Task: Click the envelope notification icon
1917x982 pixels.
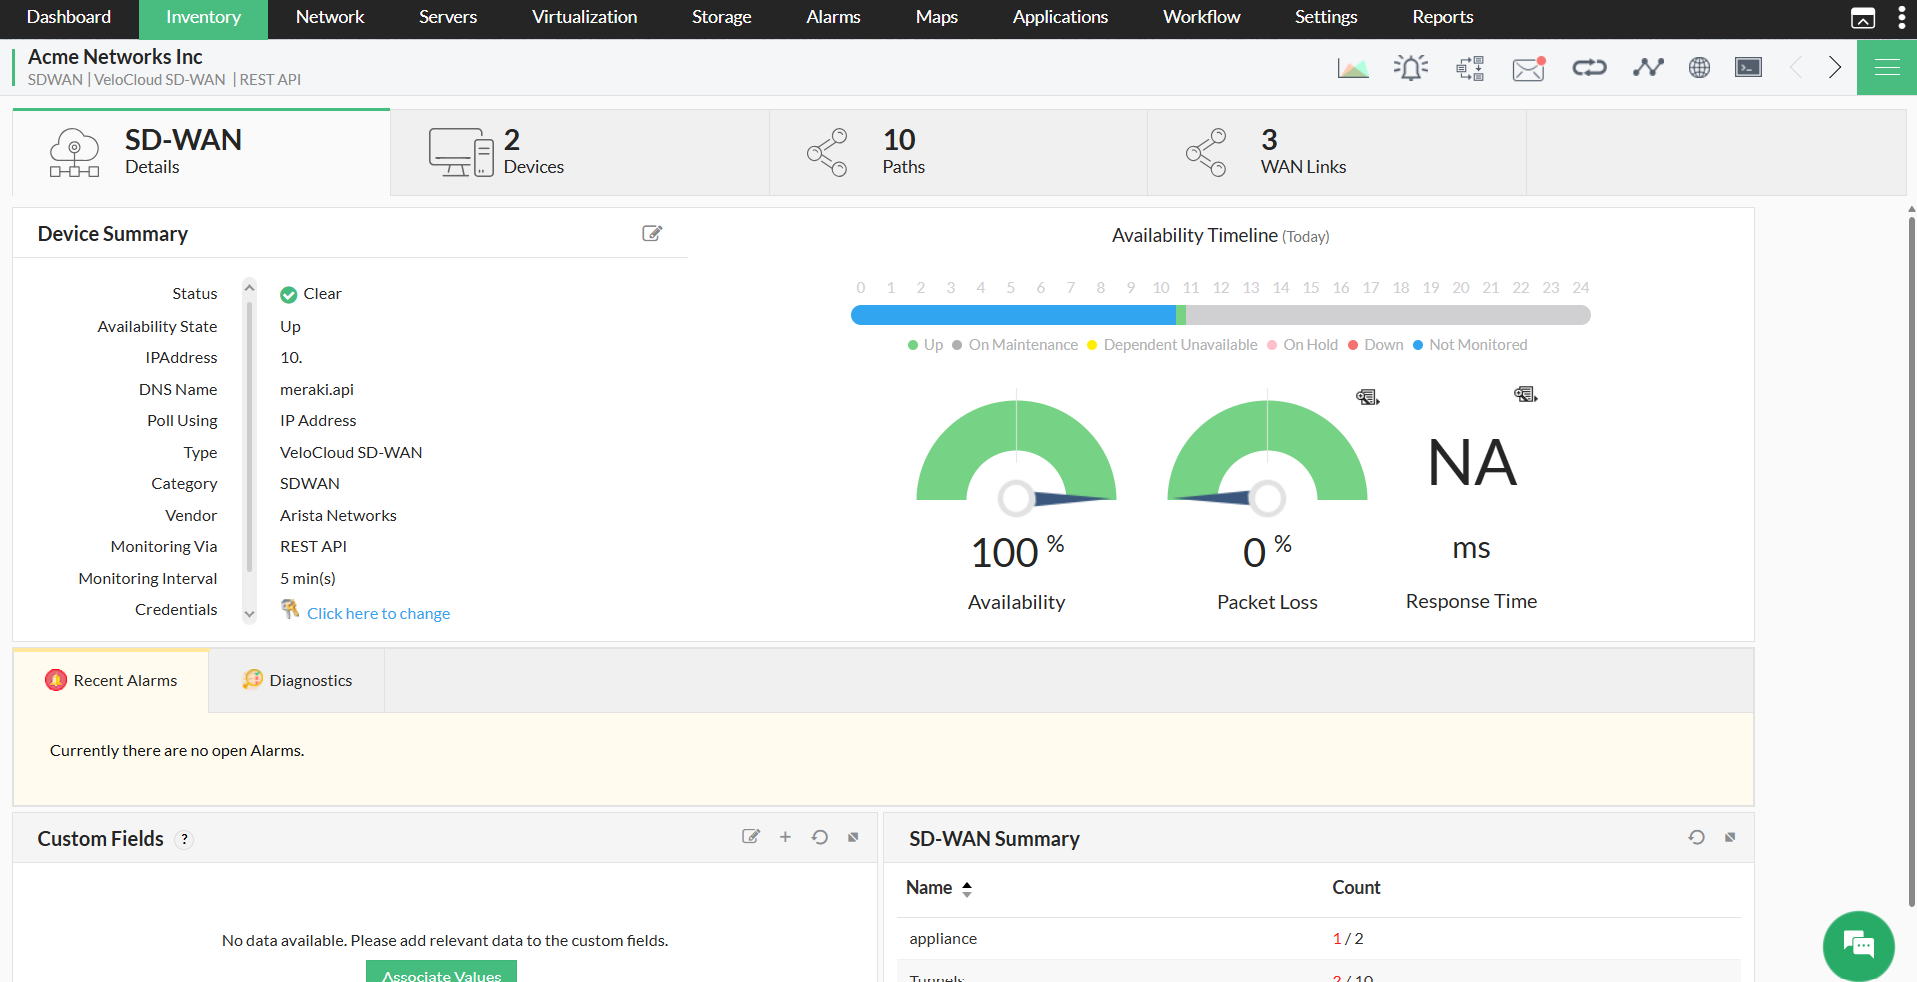Action: click(1529, 68)
